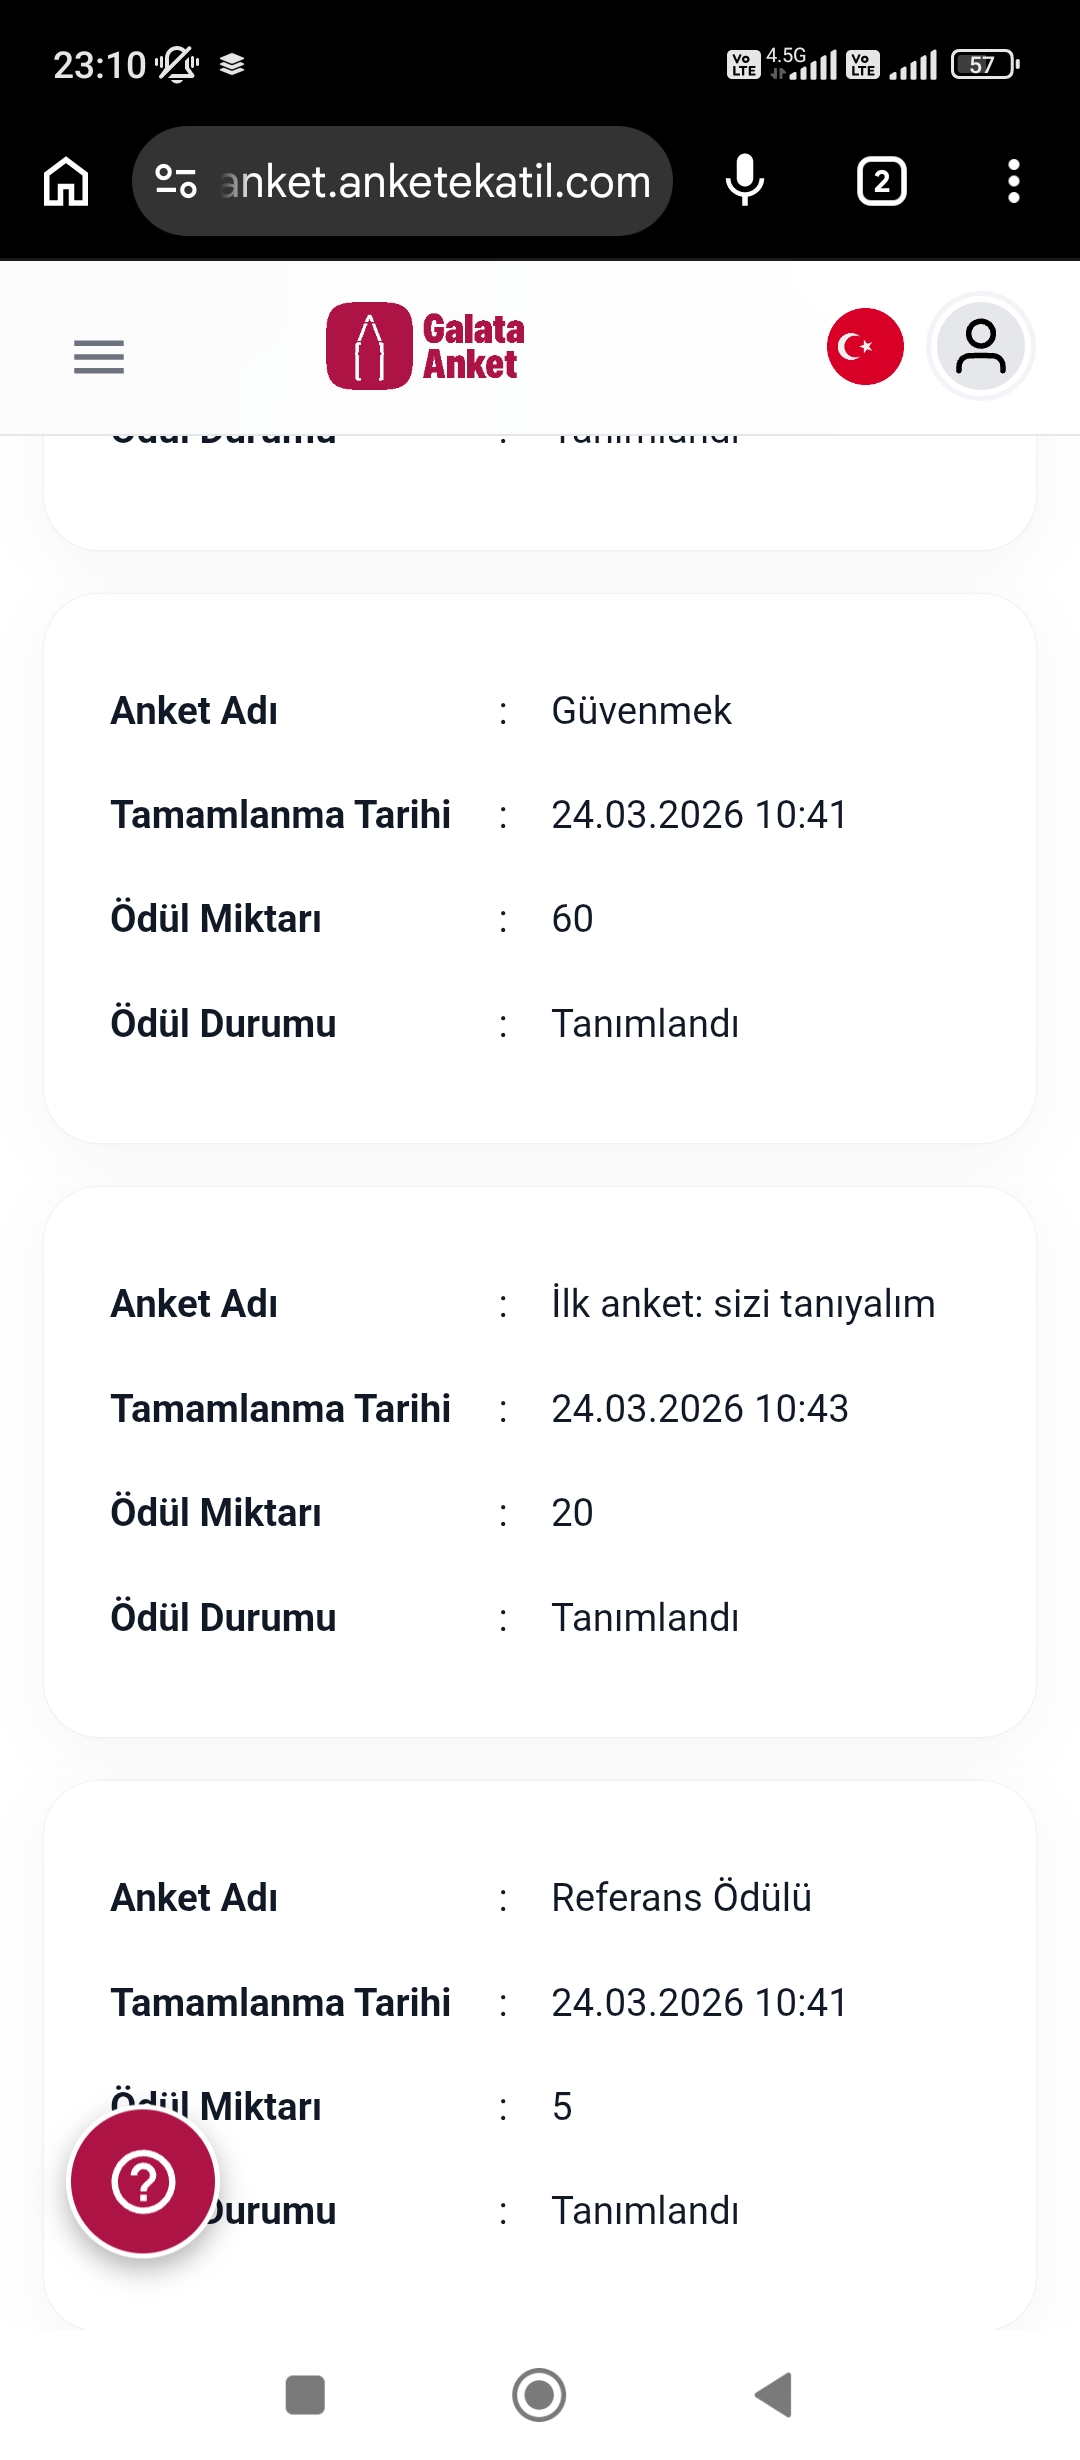Viewport: 1080px width, 2460px height.
Task: Open the browser three-dot overflow menu
Action: coord(1013,182)
